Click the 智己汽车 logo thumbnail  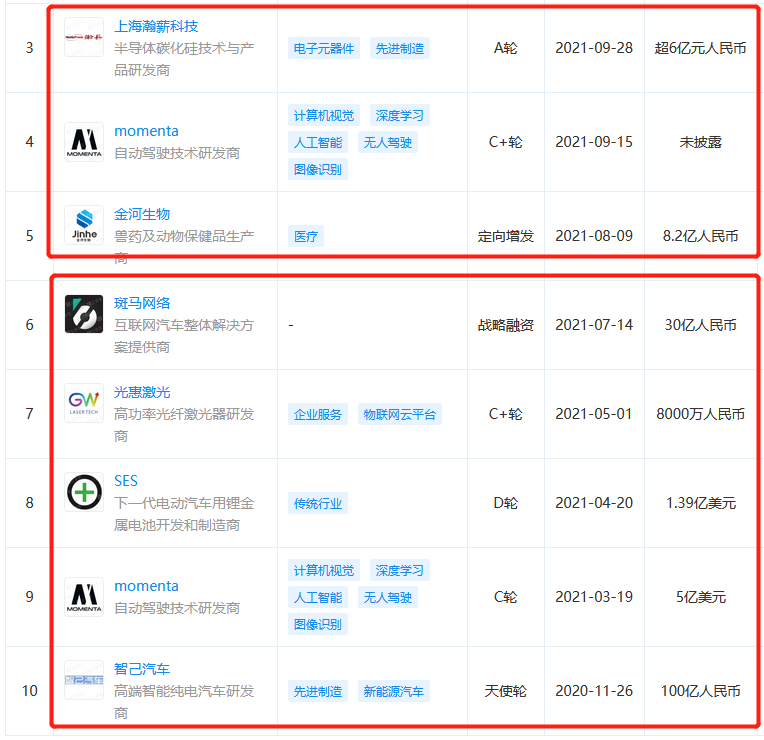tap(84, 680)
